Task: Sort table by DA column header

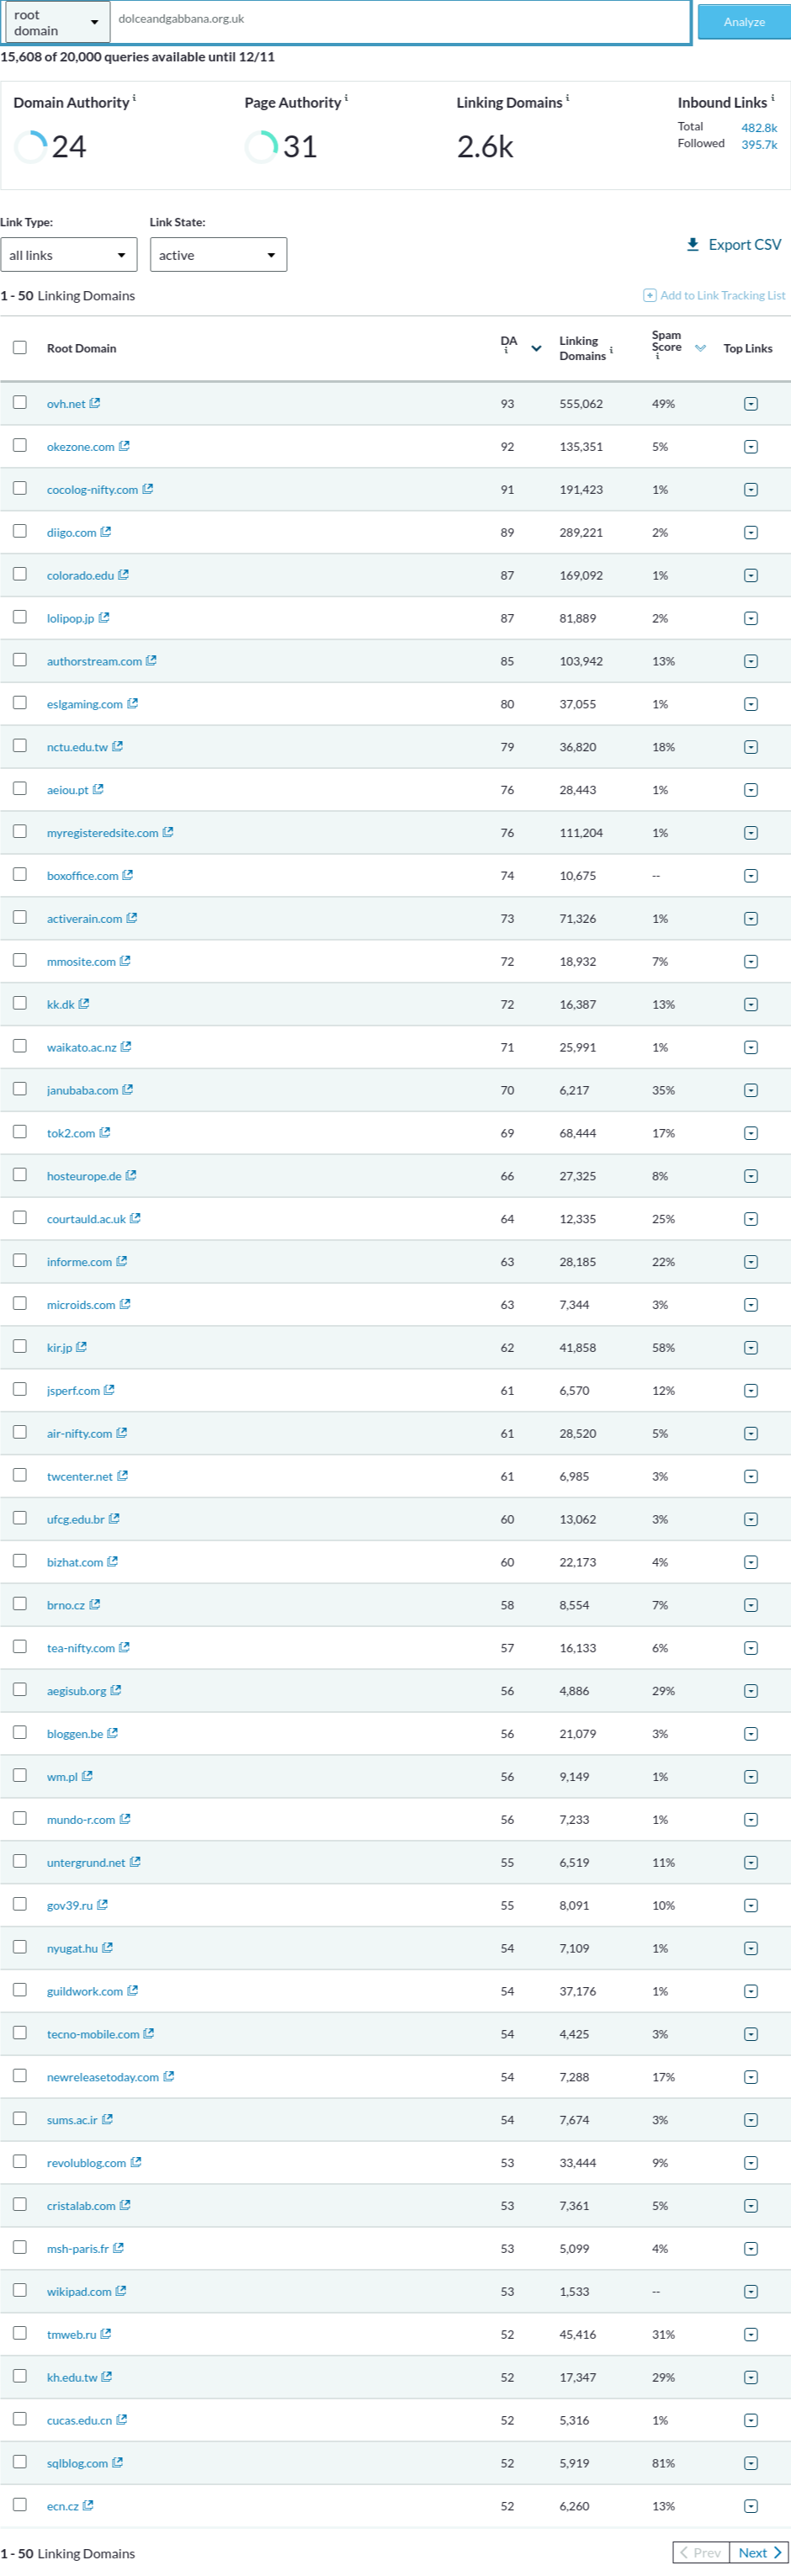Action: pyautogui.click(x=509, y=342)
